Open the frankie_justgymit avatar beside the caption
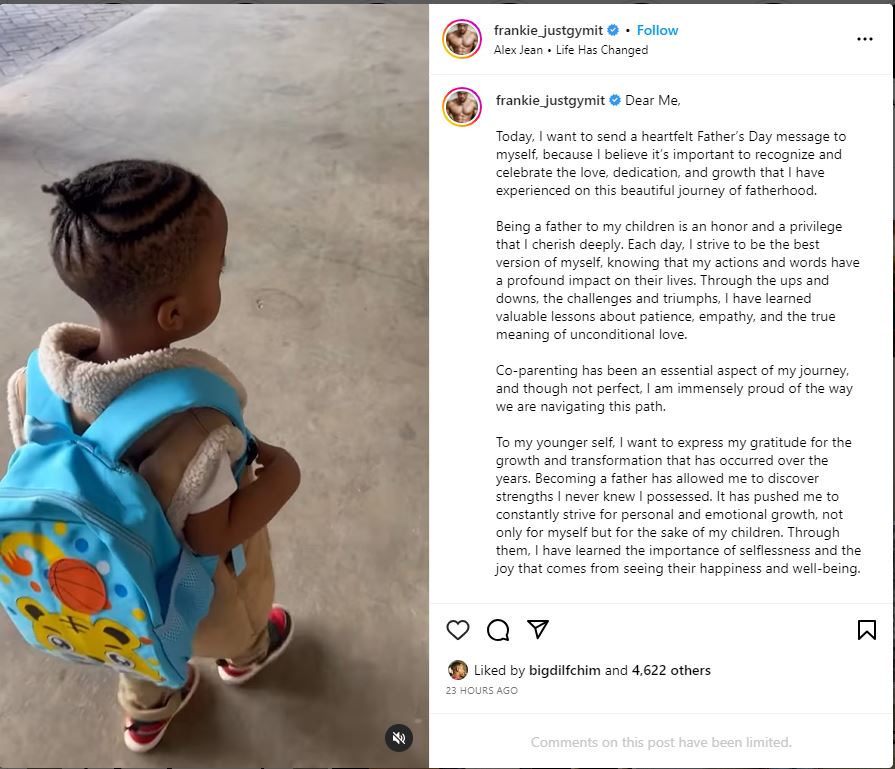 pyautogui.click(x=462, y=107)
